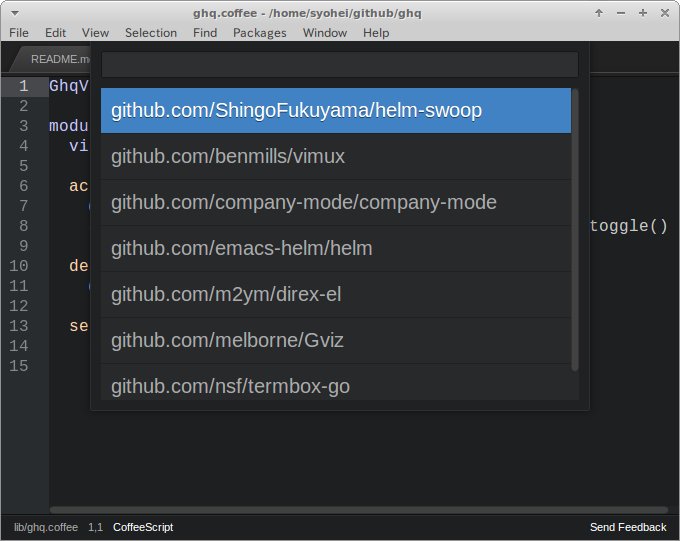The image size is (680, 541).
Task: Click the toggle() code text
Action: click(628, 226)
